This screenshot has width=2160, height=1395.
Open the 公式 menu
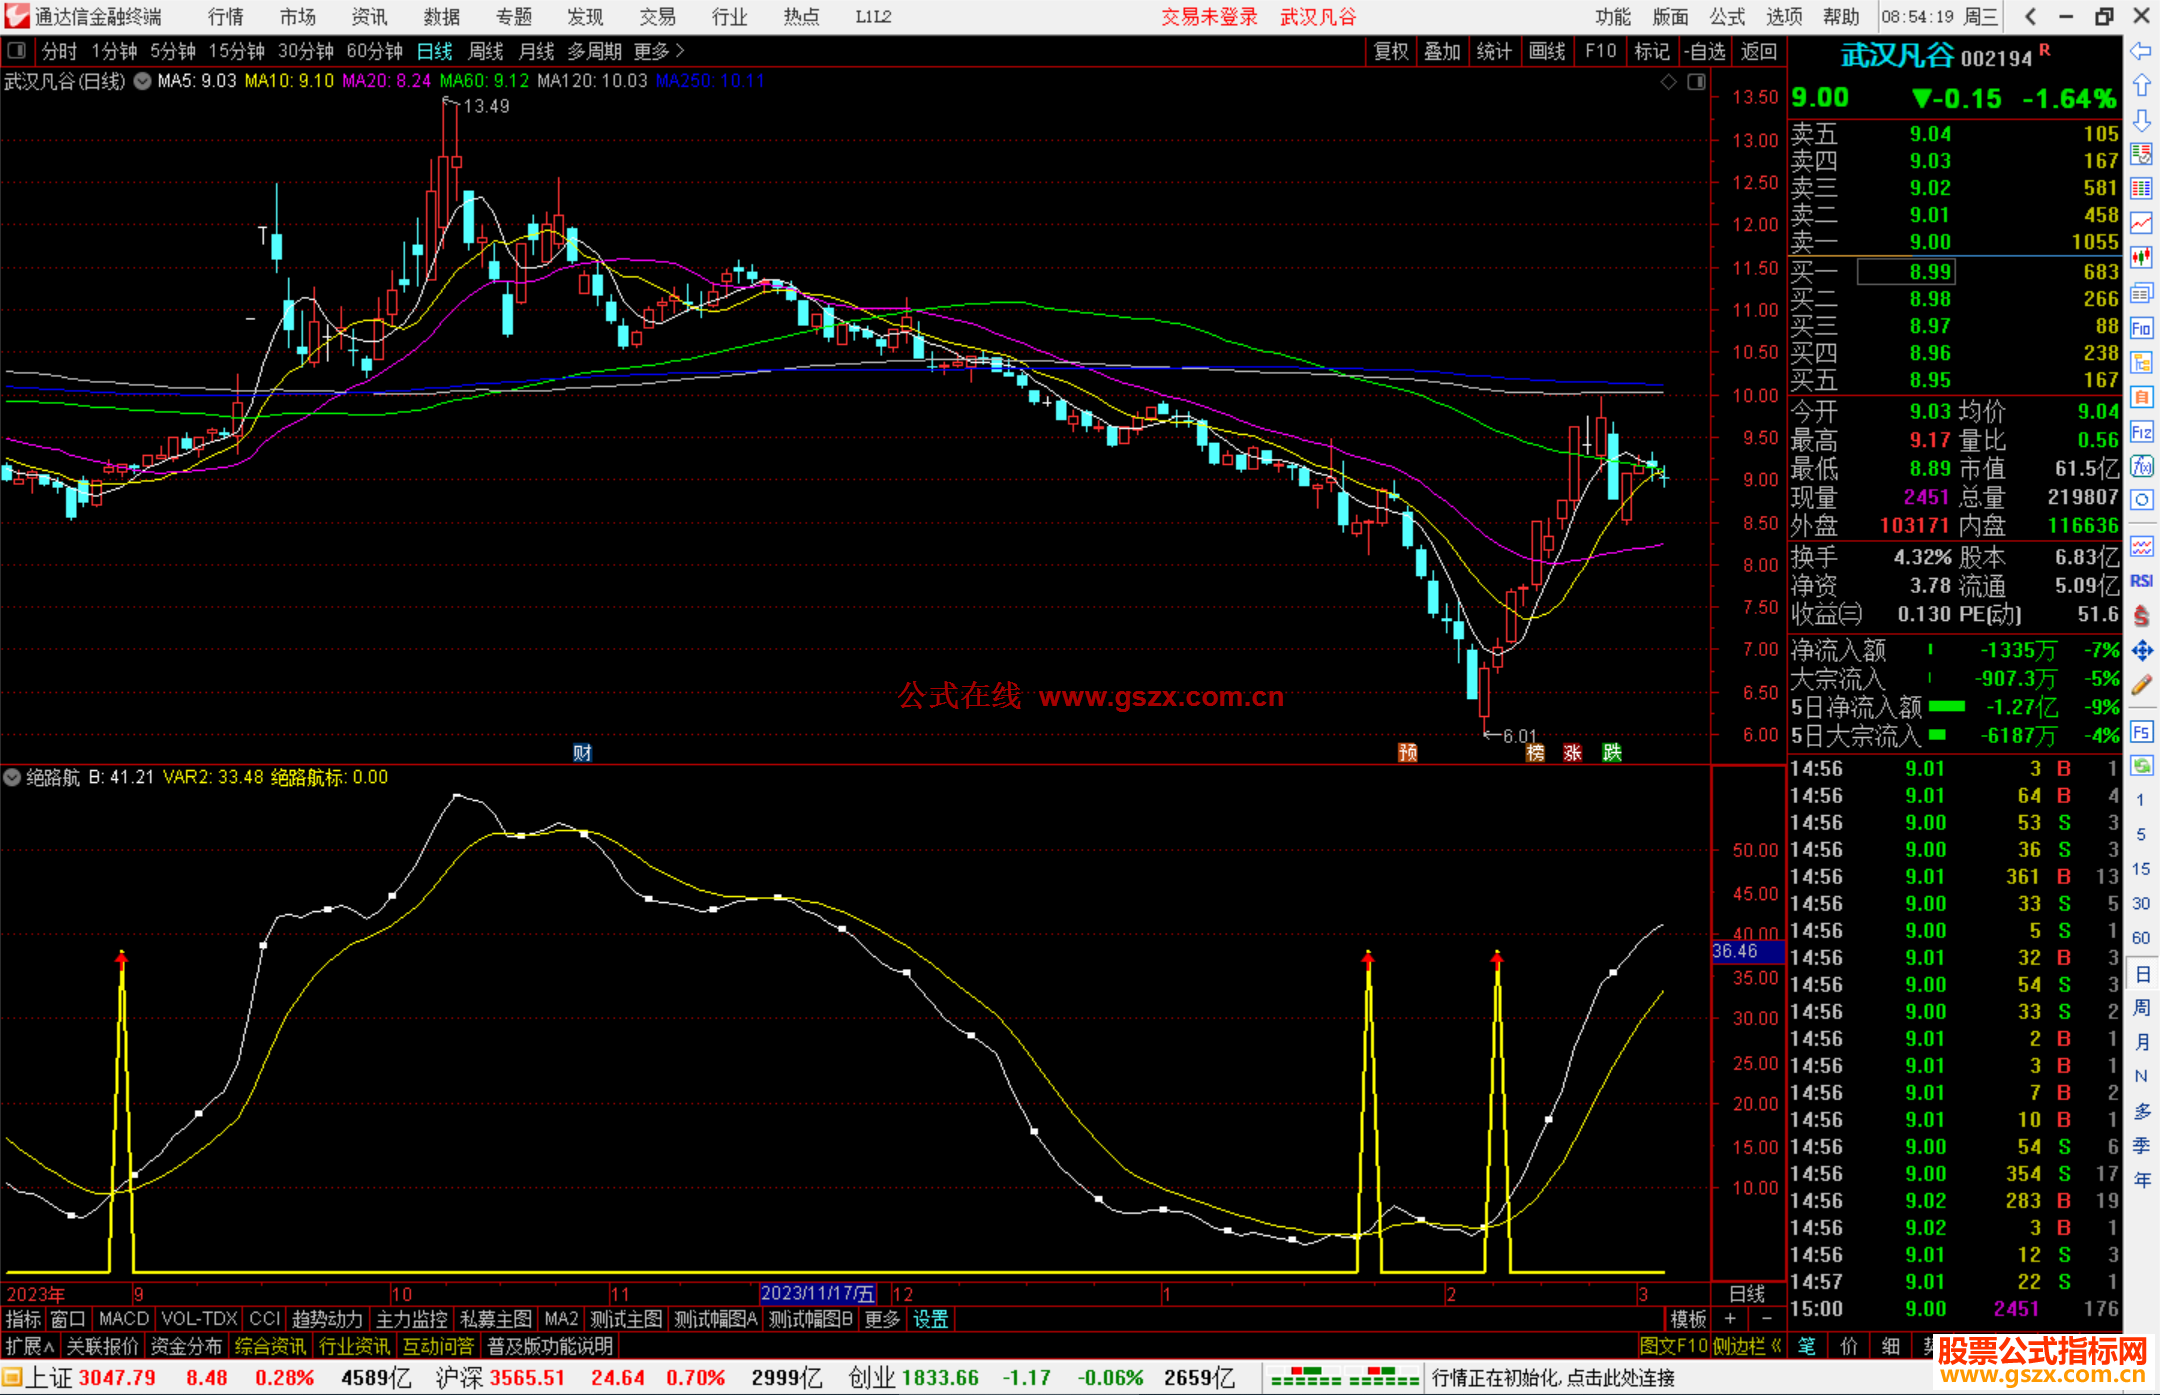(1726, 16)
